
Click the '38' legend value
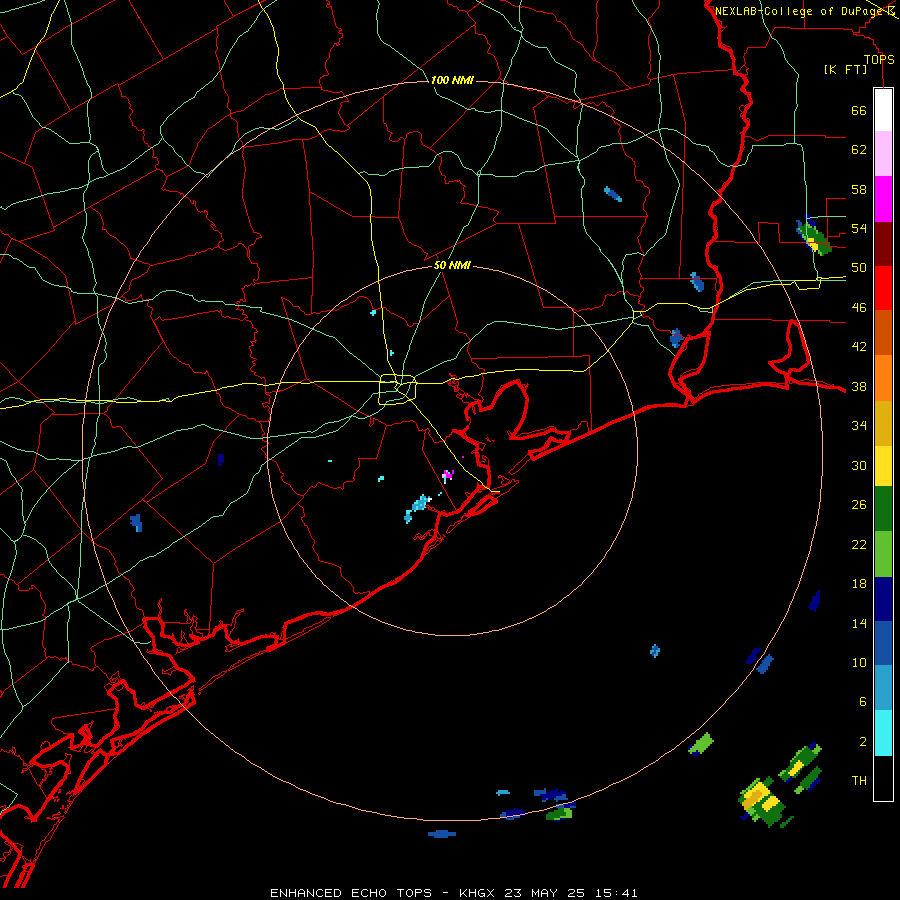click(x=859, y=386)
